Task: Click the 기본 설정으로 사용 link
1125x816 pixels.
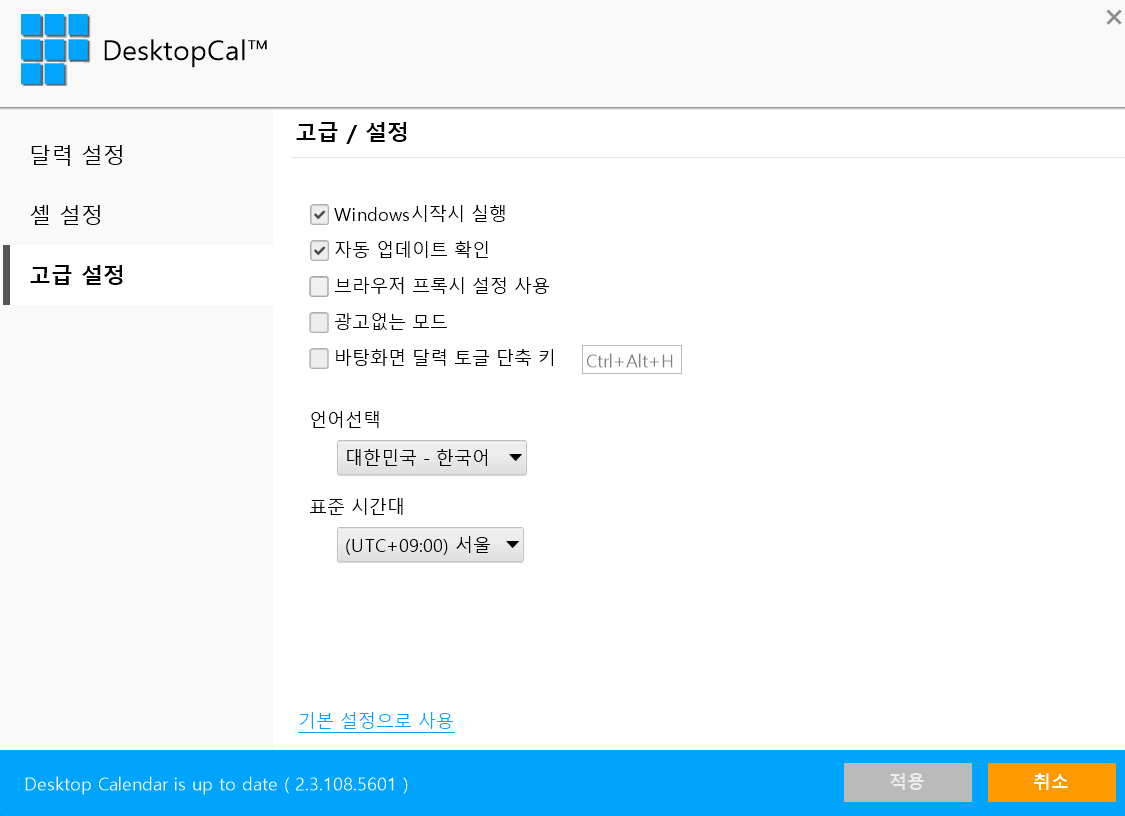Action: click(x=376, y=720)
